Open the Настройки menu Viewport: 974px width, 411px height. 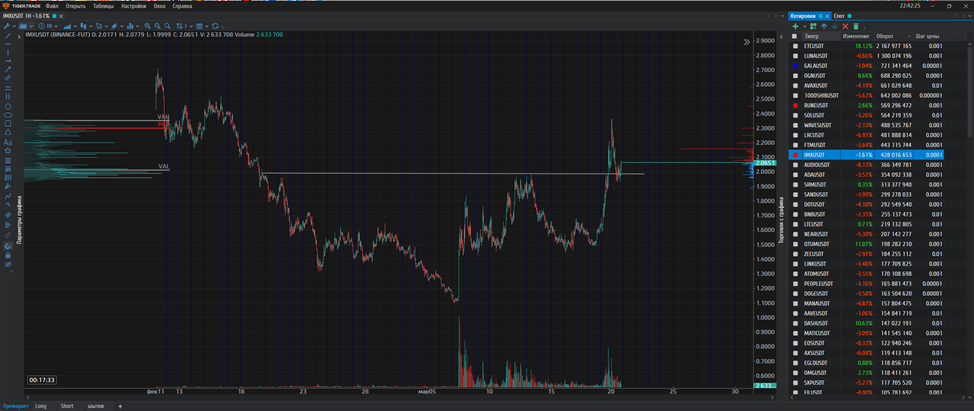click(x=134, y=6)
